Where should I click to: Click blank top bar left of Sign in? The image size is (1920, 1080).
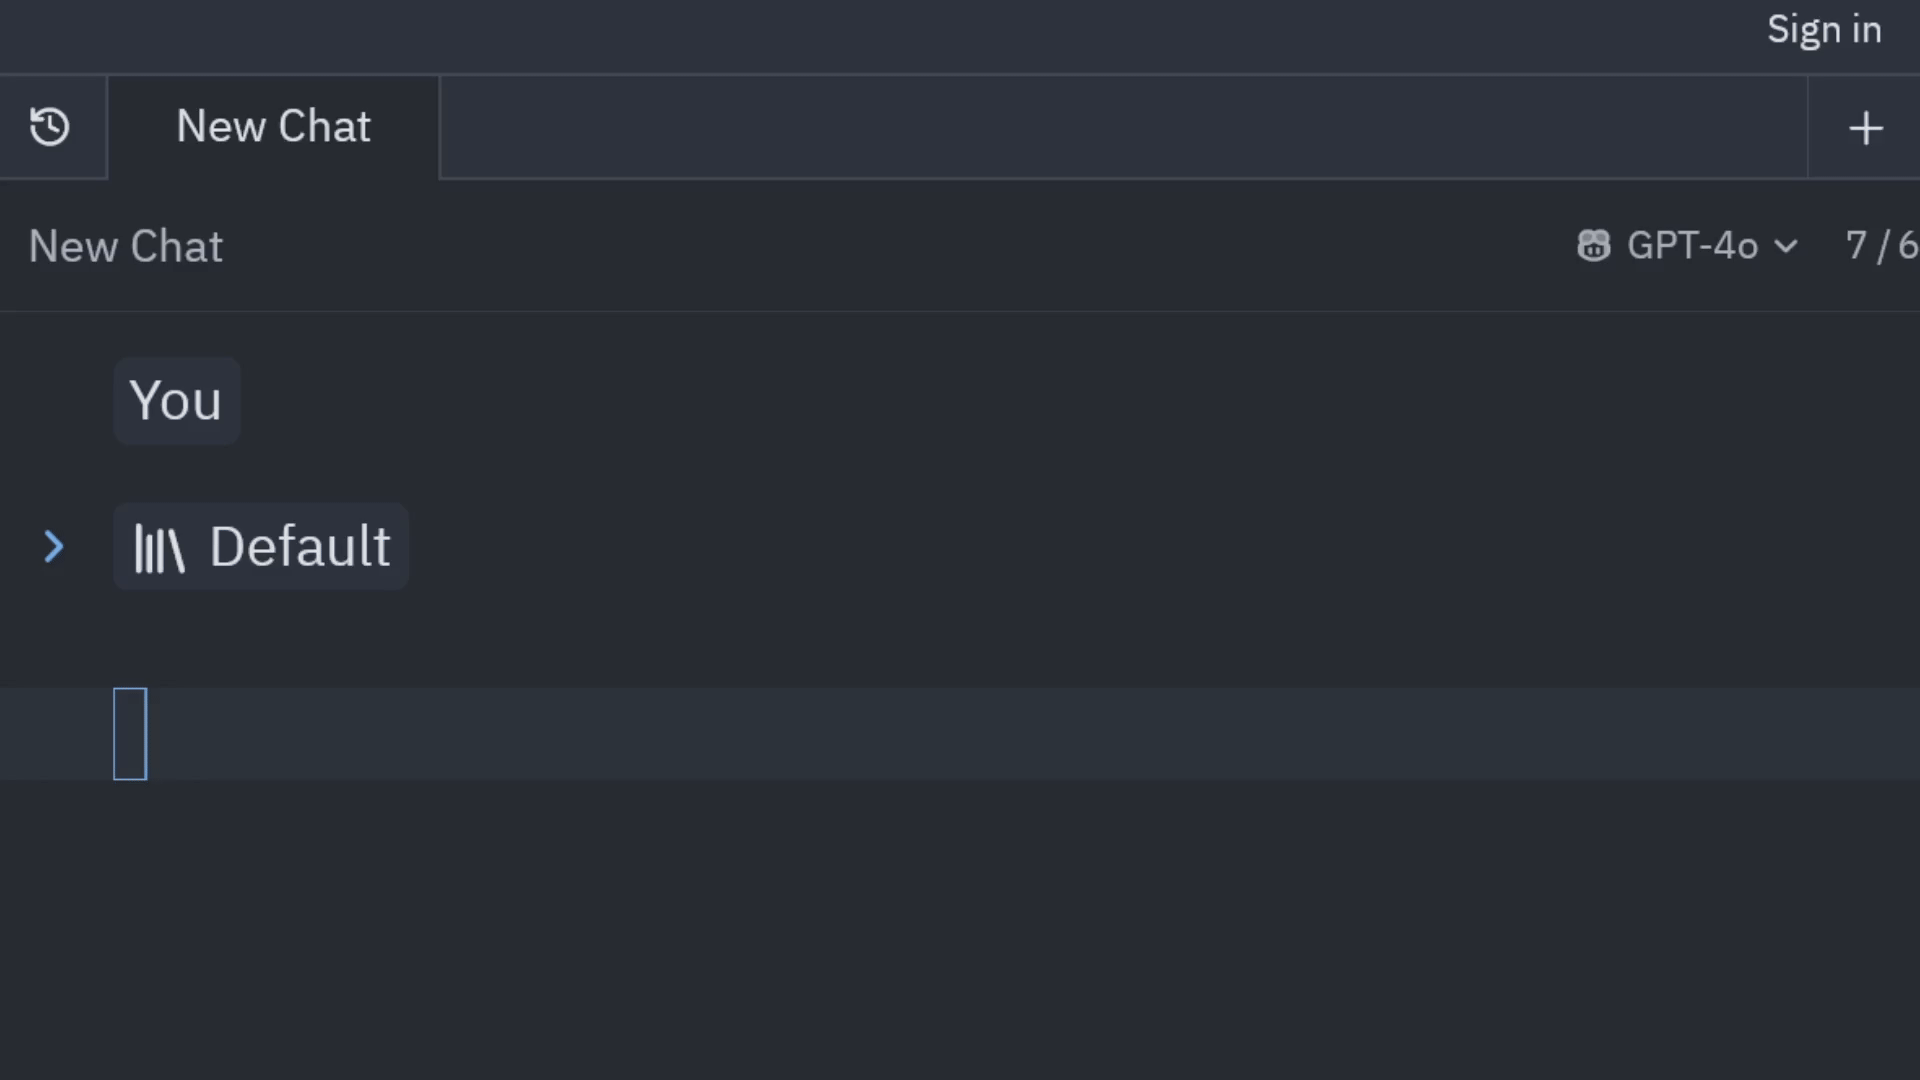click(900, 34)
